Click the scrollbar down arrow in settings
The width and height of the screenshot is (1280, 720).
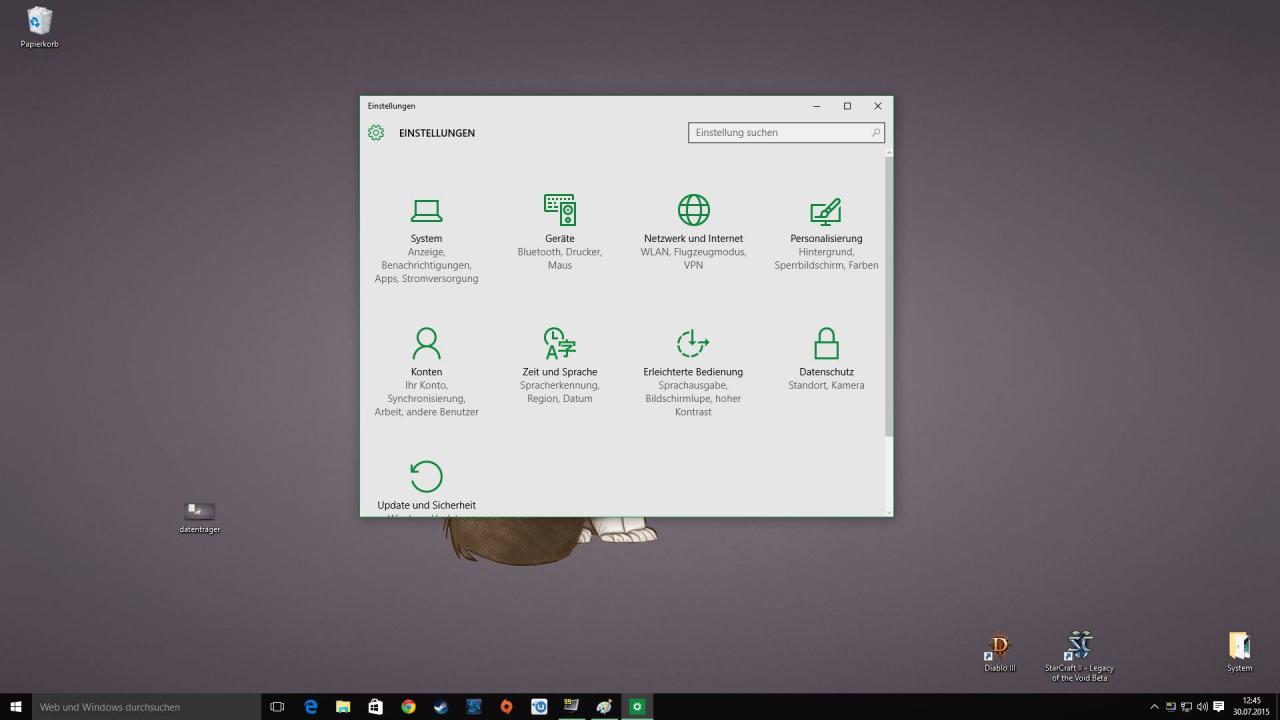[x=888, y=512]
